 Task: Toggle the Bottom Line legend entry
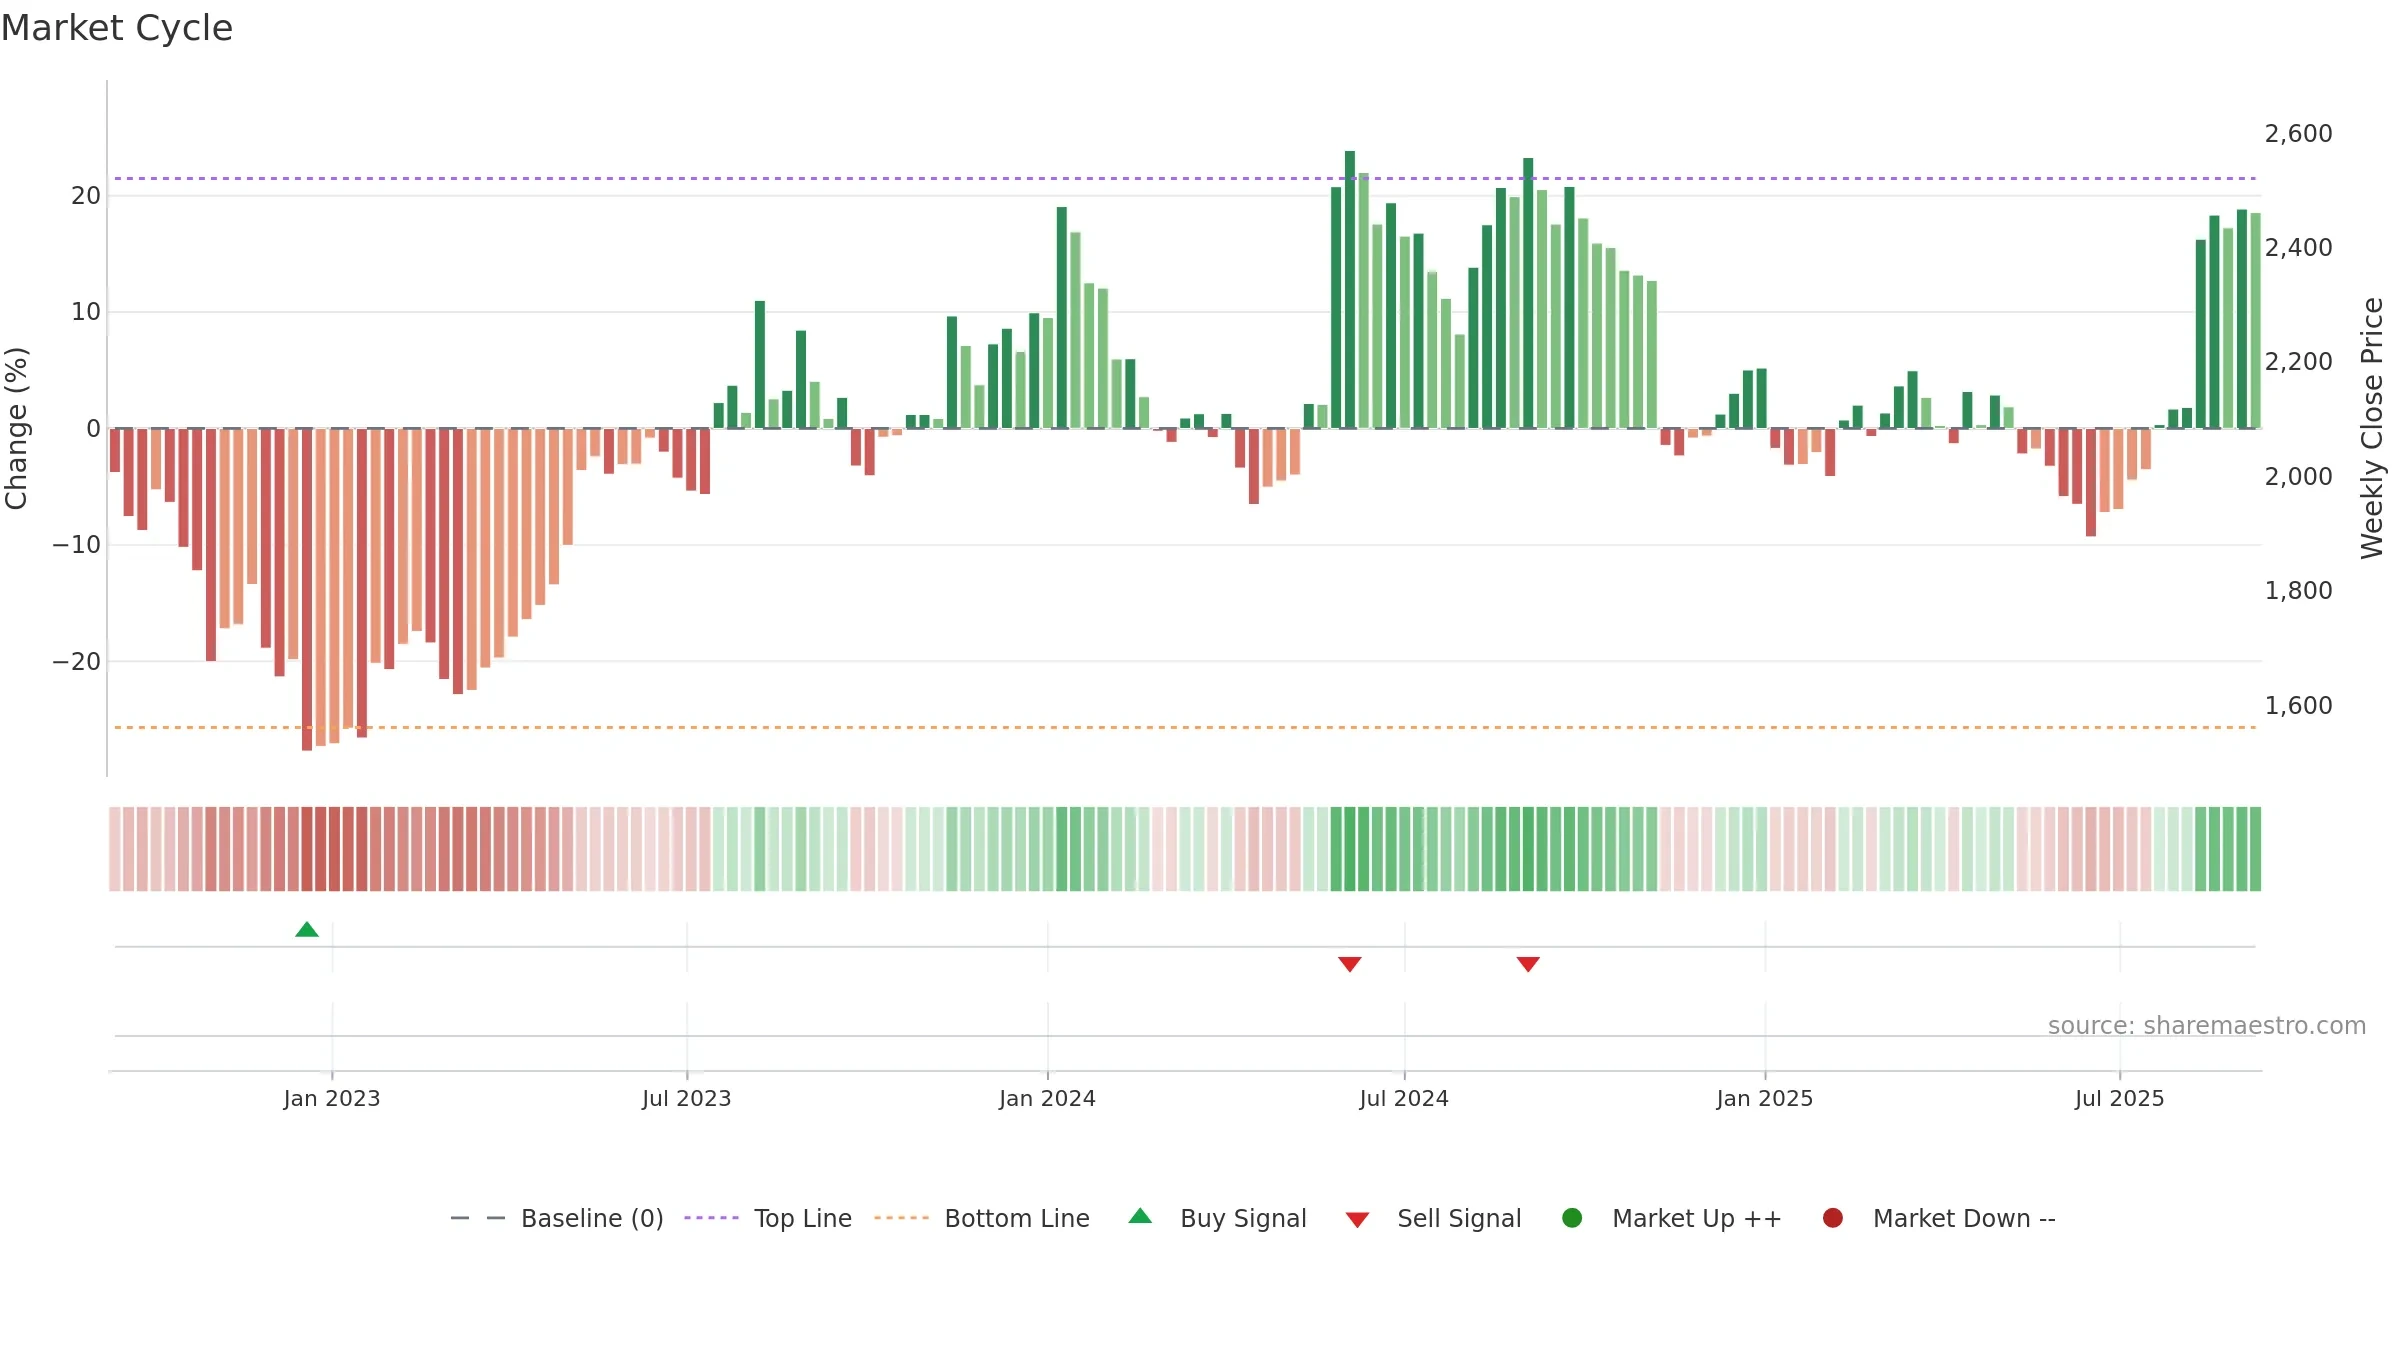point(982,1219)
